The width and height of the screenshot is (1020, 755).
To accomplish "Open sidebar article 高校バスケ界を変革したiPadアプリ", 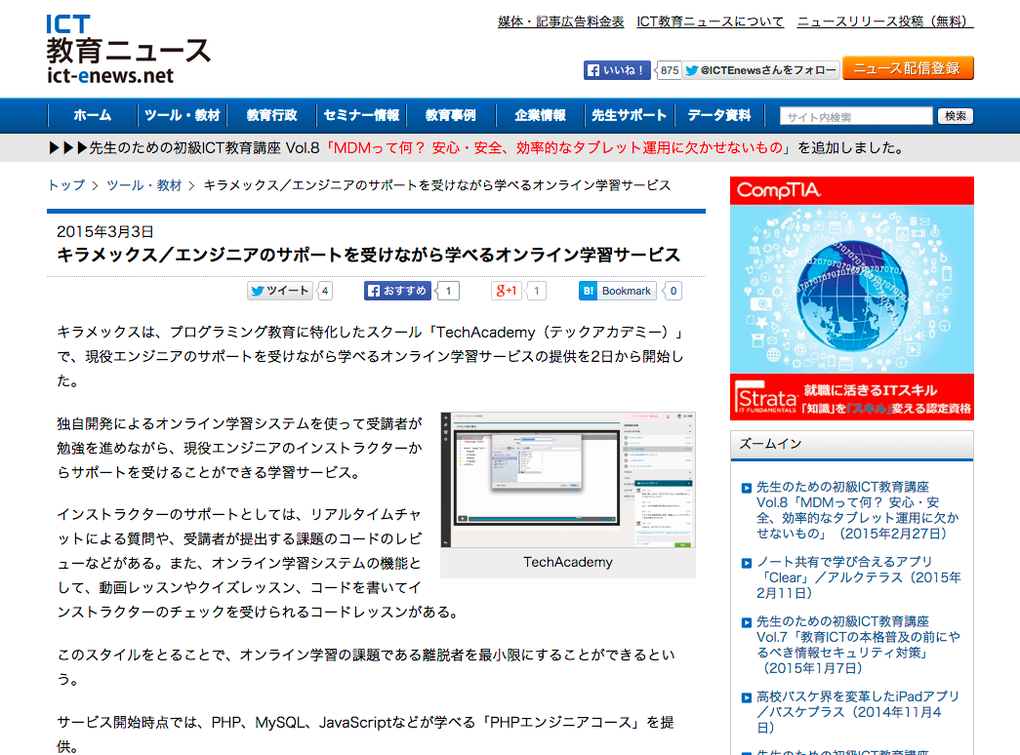I will coord(857,711).
